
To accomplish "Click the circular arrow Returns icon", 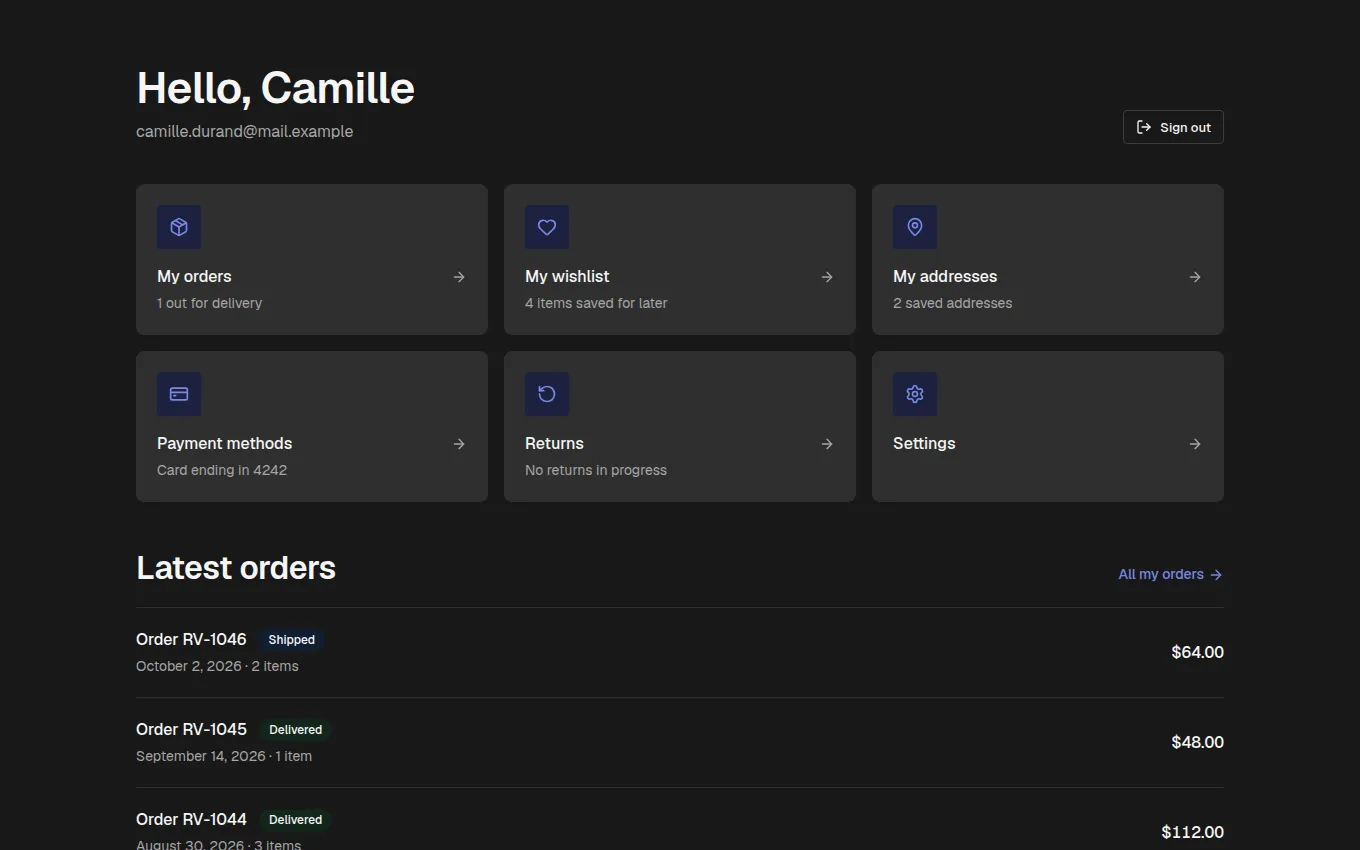I will [547, 394].
